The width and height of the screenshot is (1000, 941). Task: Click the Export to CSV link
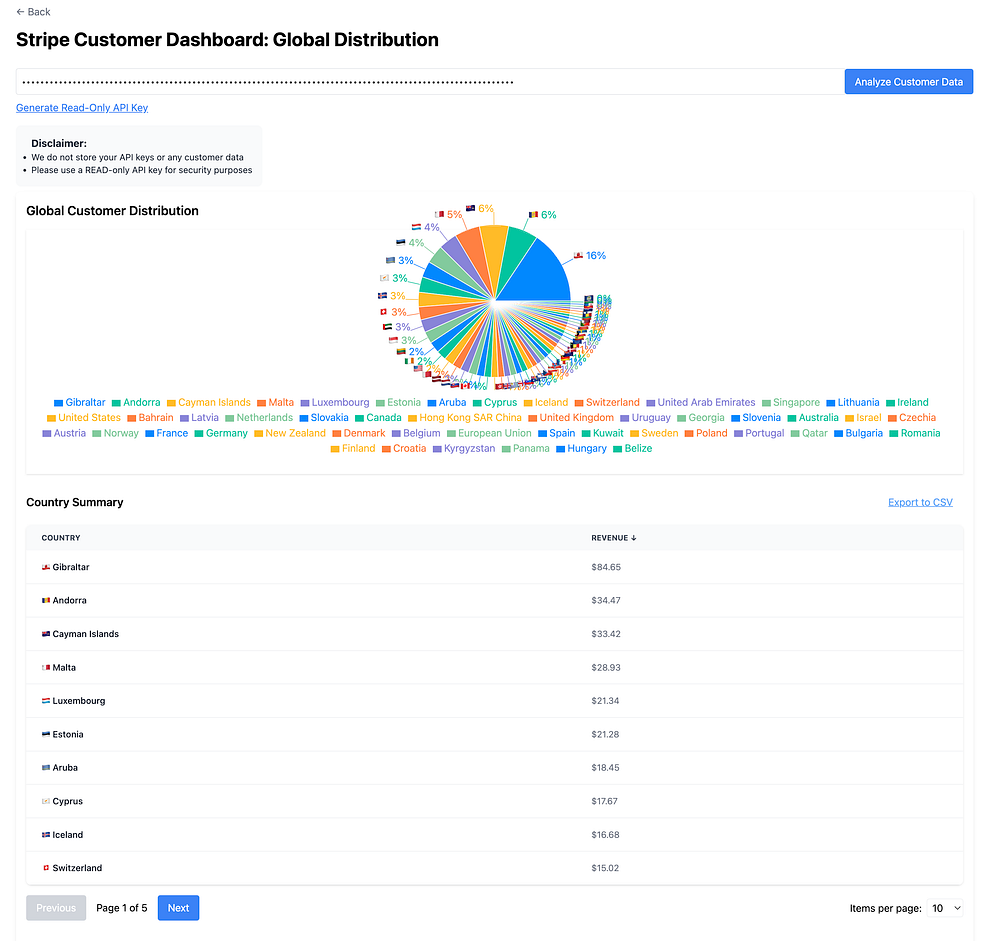(920, 502)
